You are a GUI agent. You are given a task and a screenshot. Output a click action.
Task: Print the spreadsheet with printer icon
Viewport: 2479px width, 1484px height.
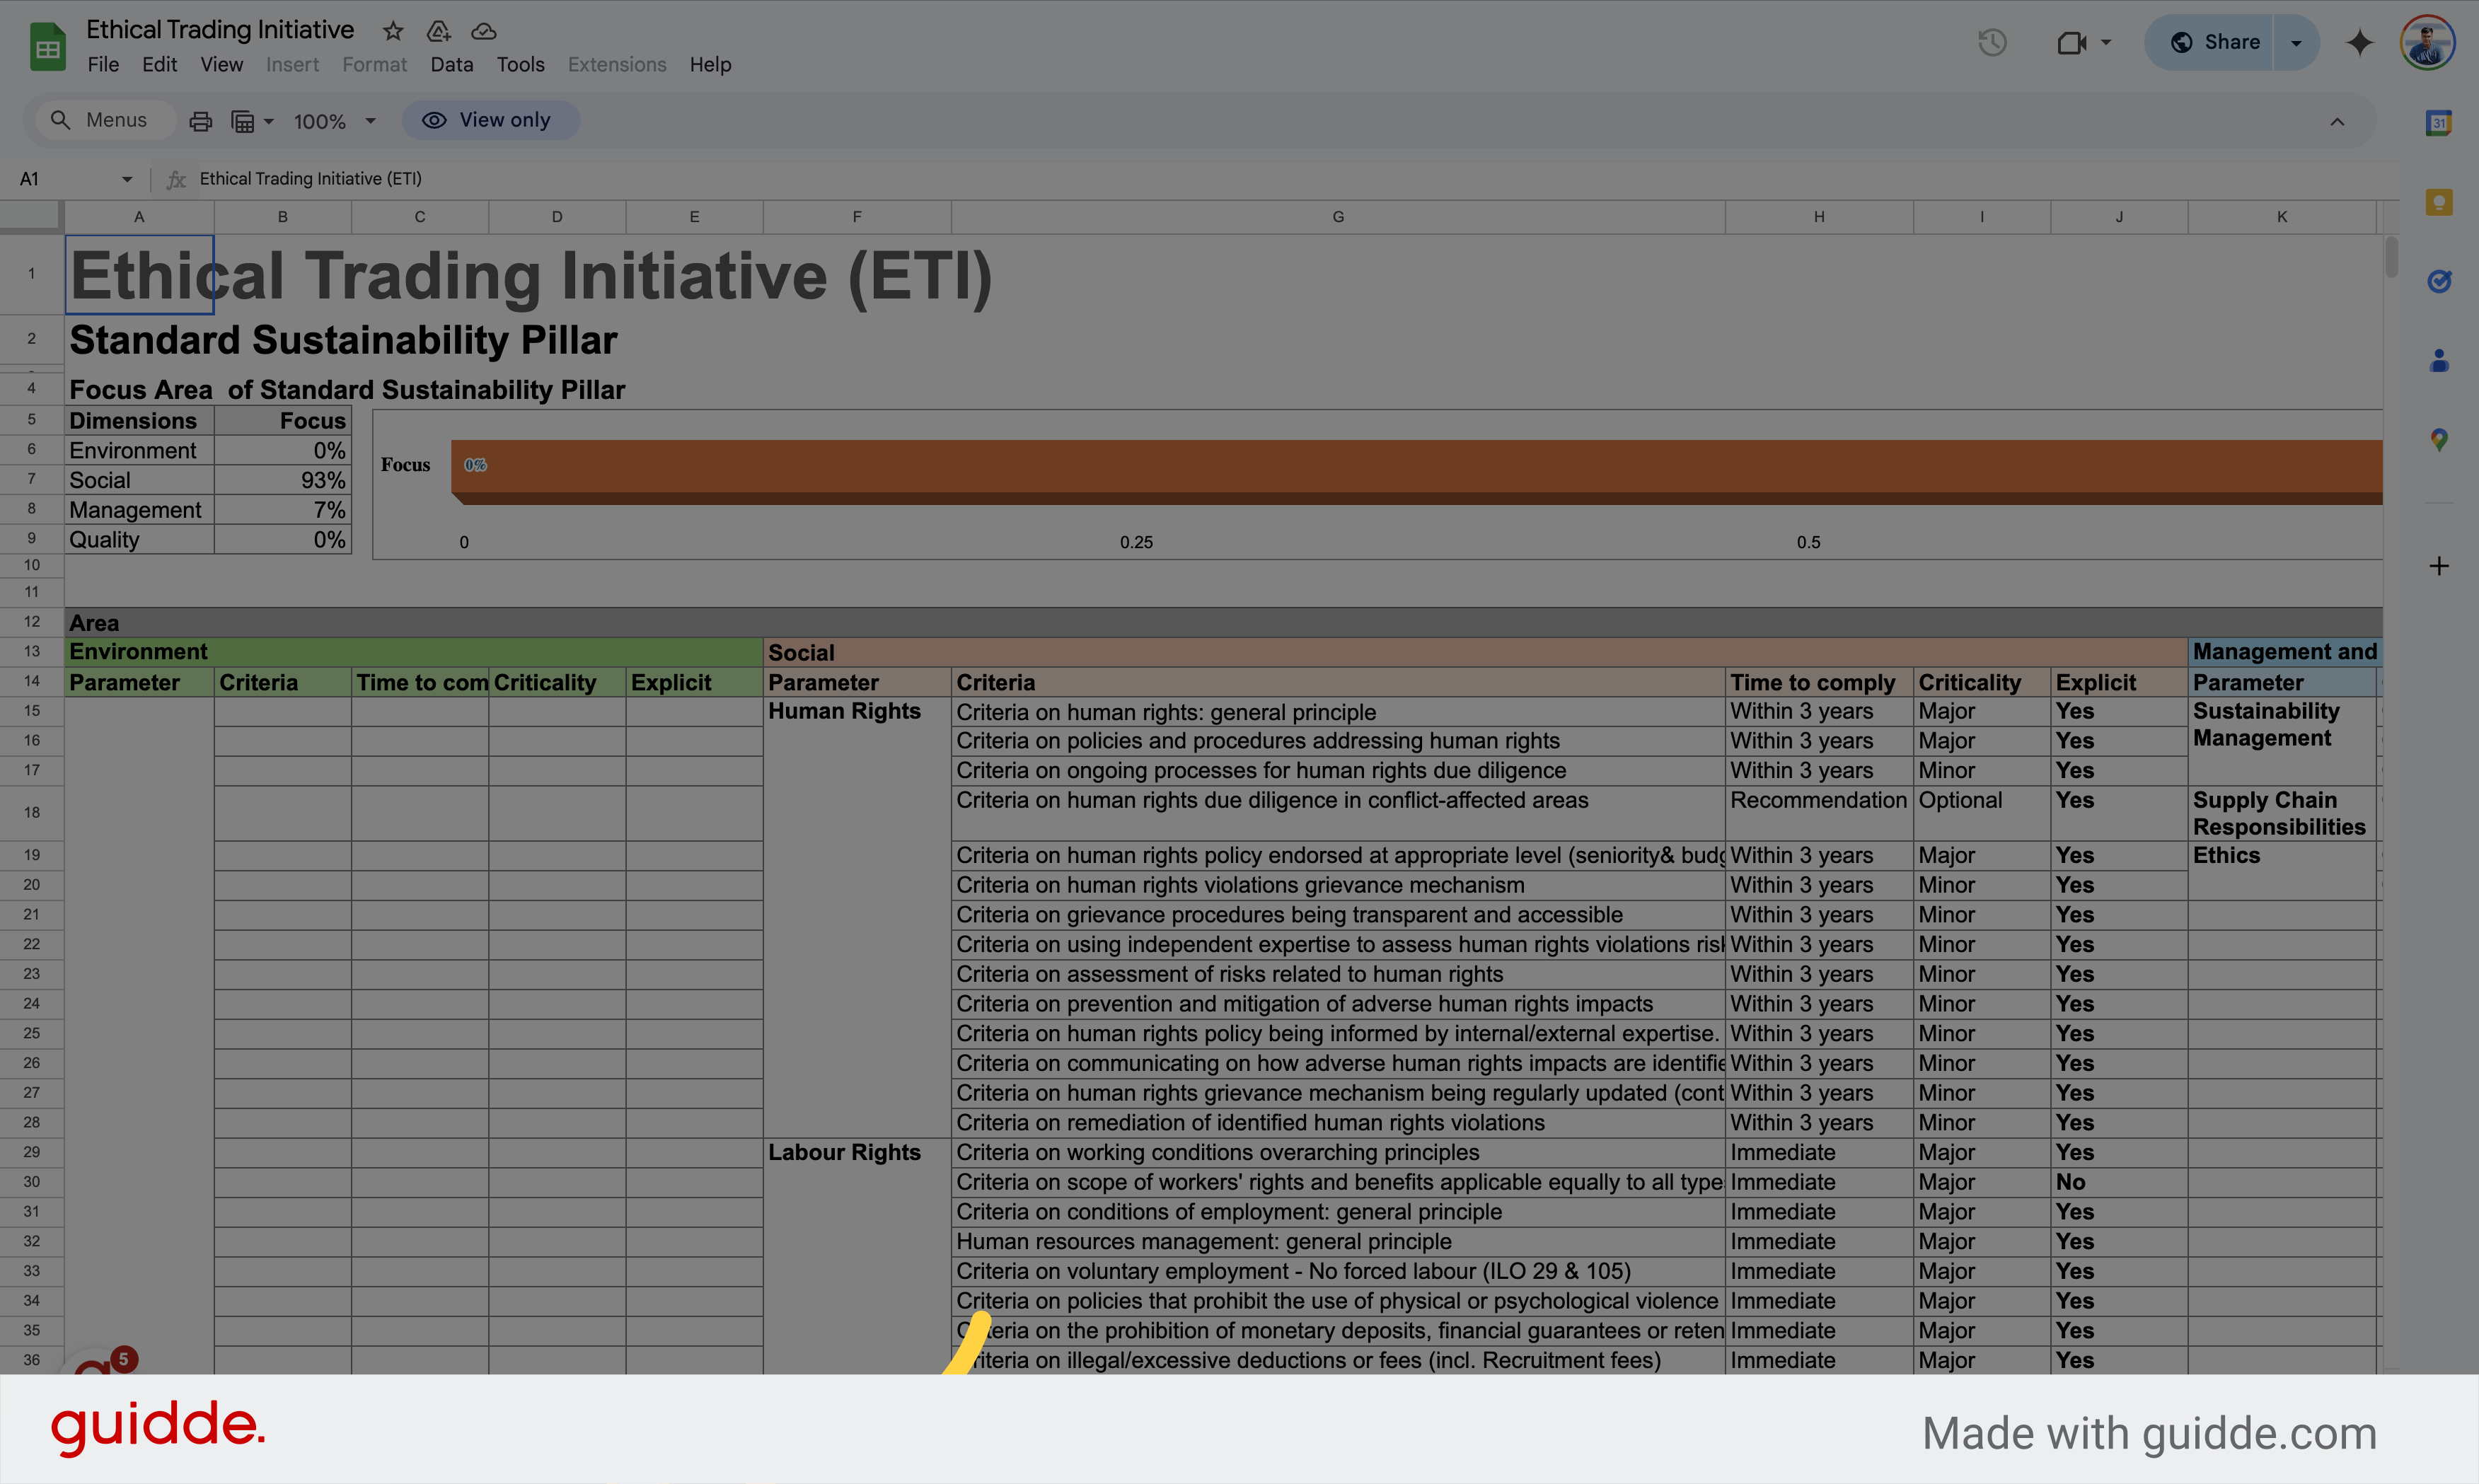(201, 121)
